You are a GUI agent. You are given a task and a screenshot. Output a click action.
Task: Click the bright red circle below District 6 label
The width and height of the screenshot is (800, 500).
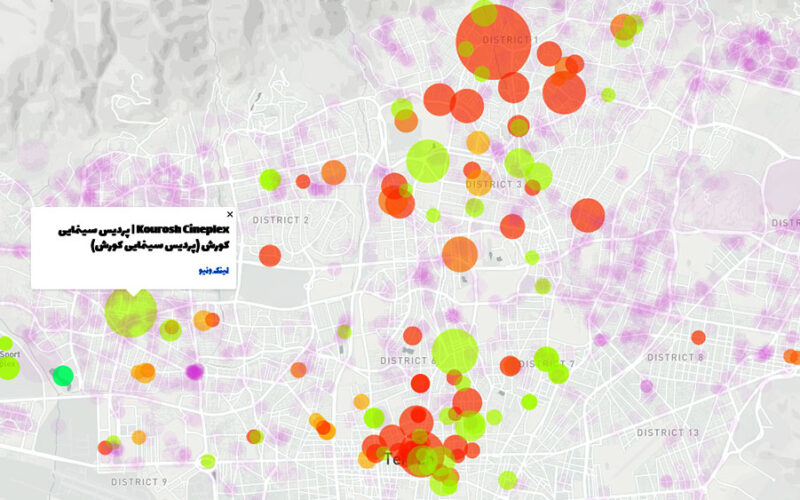coord(420,383)
